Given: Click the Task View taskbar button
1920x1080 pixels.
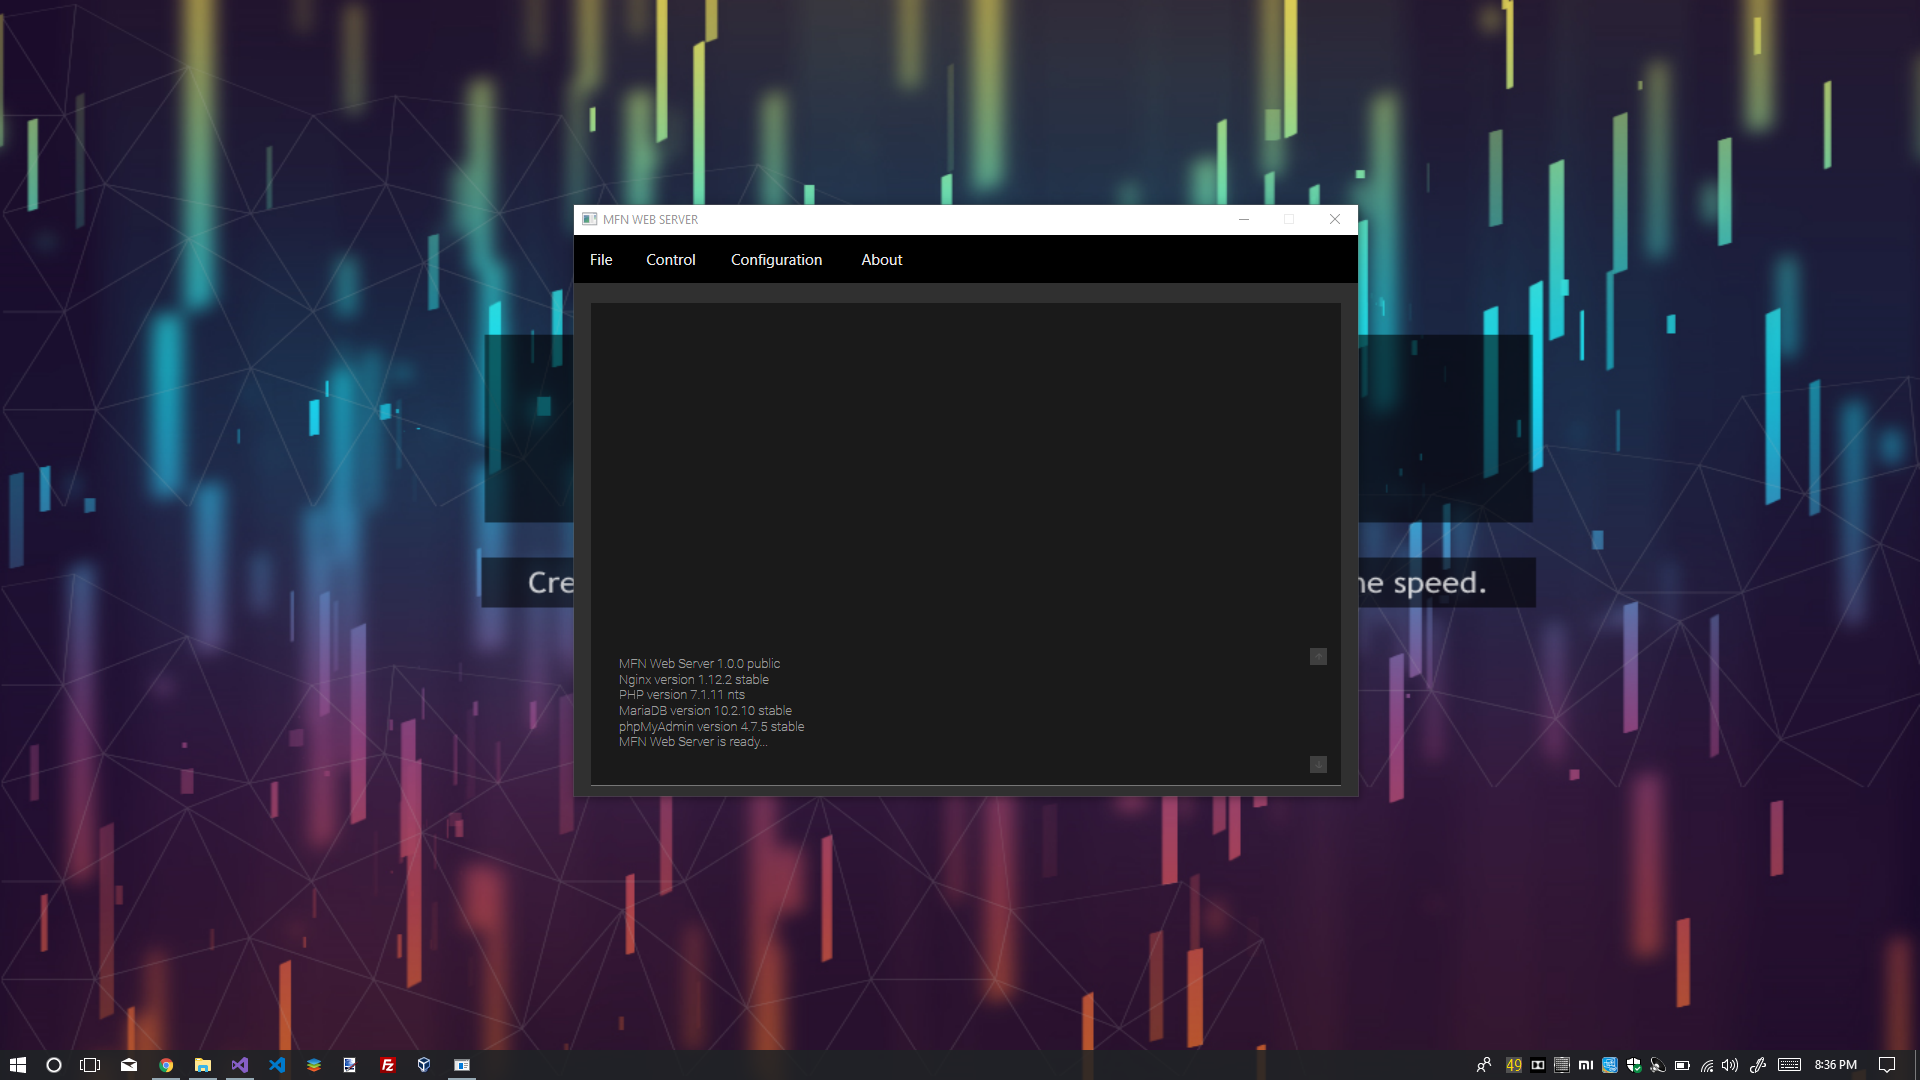Looking at the screenshot, I should [x=90, y=1065].
